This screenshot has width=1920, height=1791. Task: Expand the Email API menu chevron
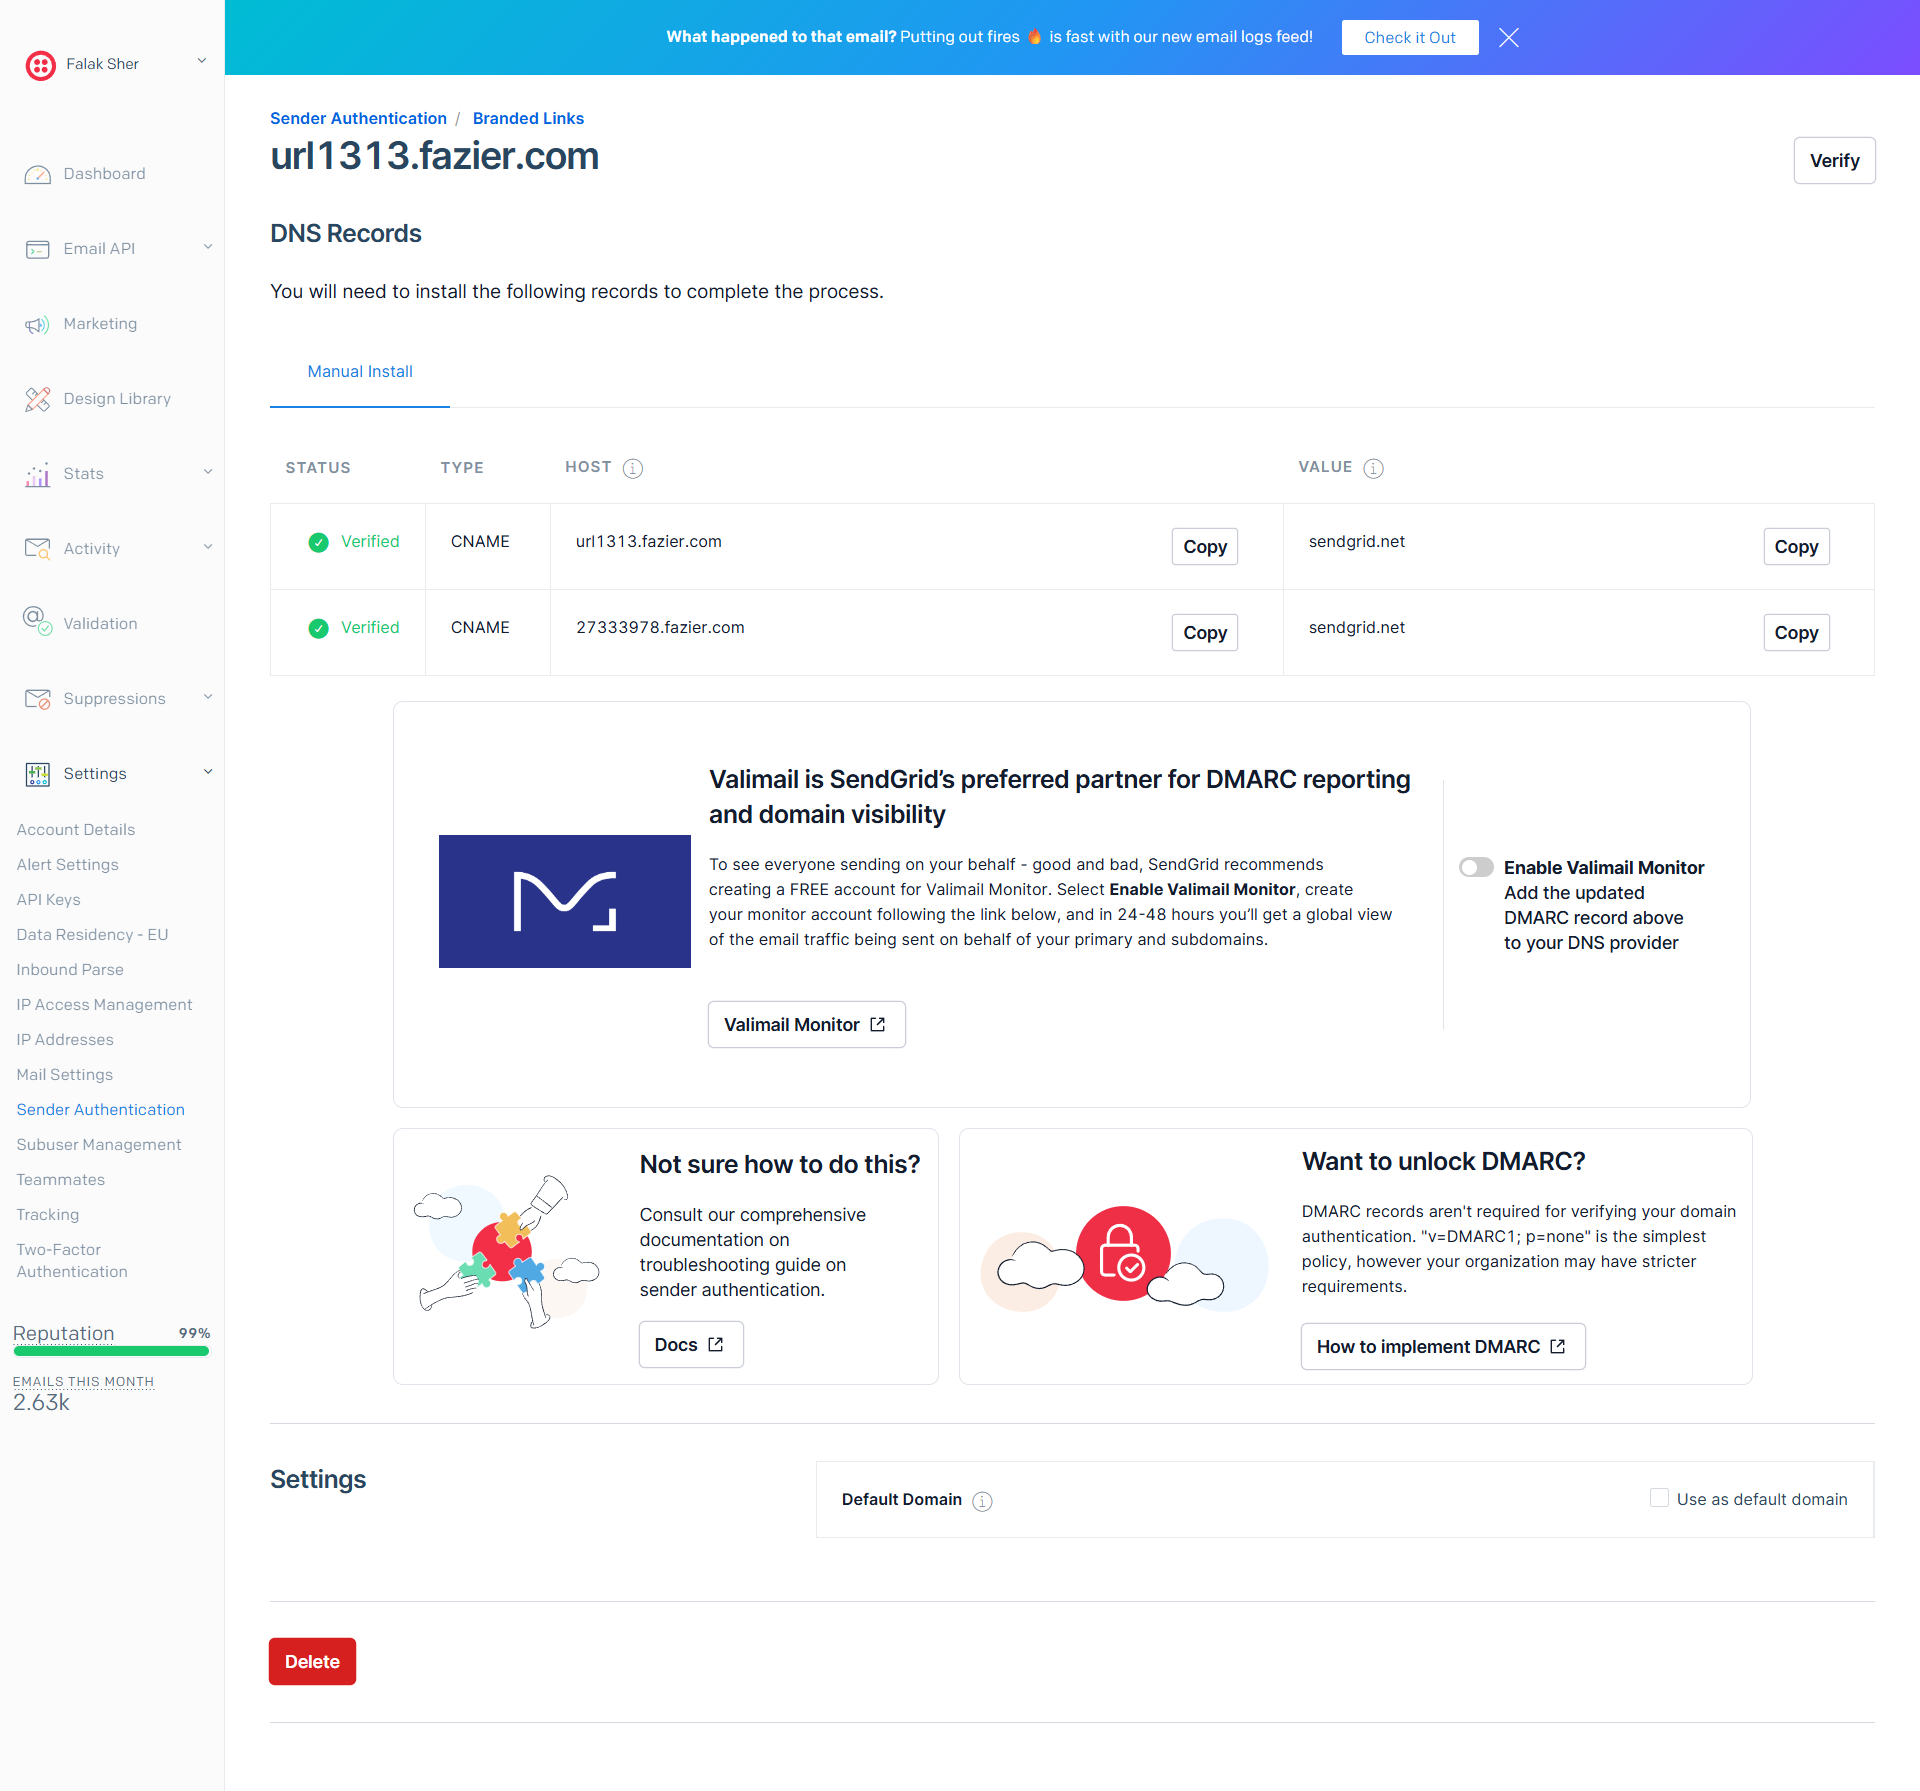tap(208, 248)
